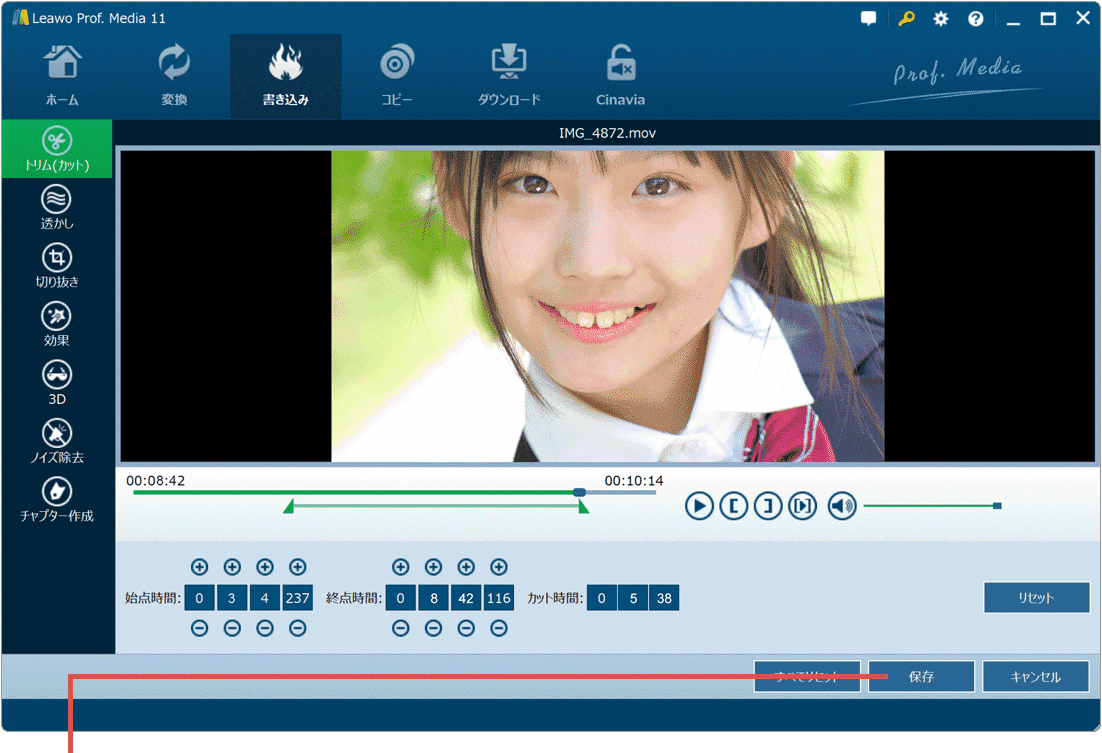This screenshot has height=753, width=1102.
Task: Select the Trim (トリム カット) tool
Action: 56,149
